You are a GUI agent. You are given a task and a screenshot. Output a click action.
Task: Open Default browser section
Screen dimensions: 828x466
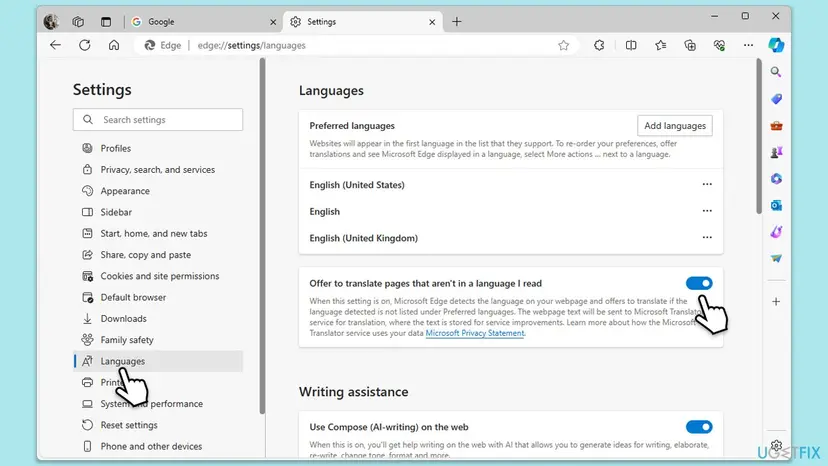158,297
